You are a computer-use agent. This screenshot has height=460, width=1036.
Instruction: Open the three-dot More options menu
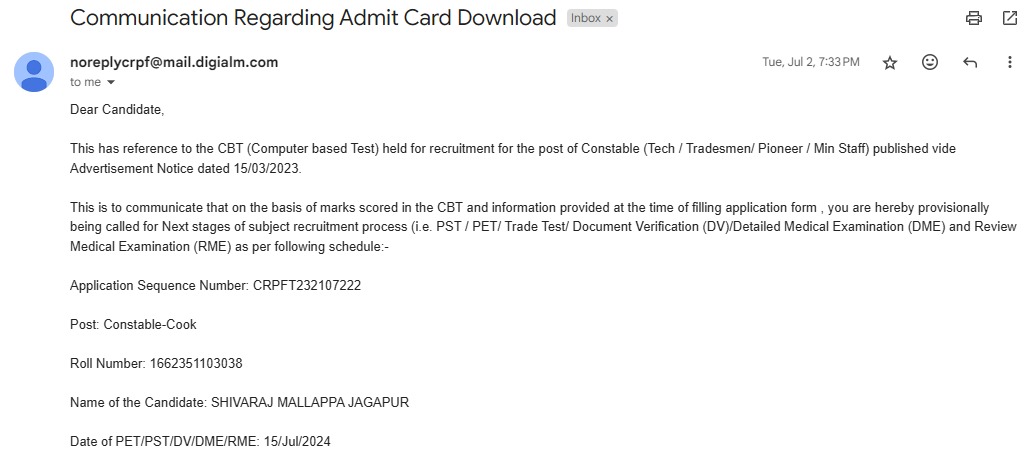click(x=1010, y=62)
